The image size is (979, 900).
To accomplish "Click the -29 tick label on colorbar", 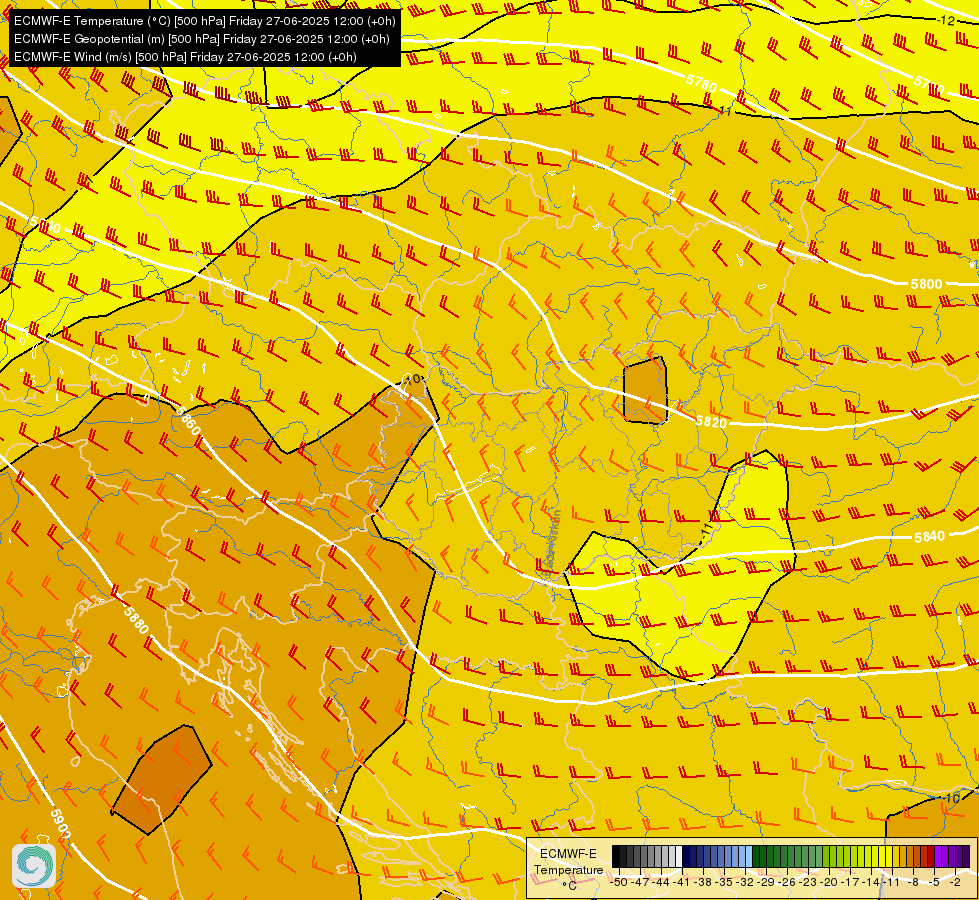I will tap(767, 882).
